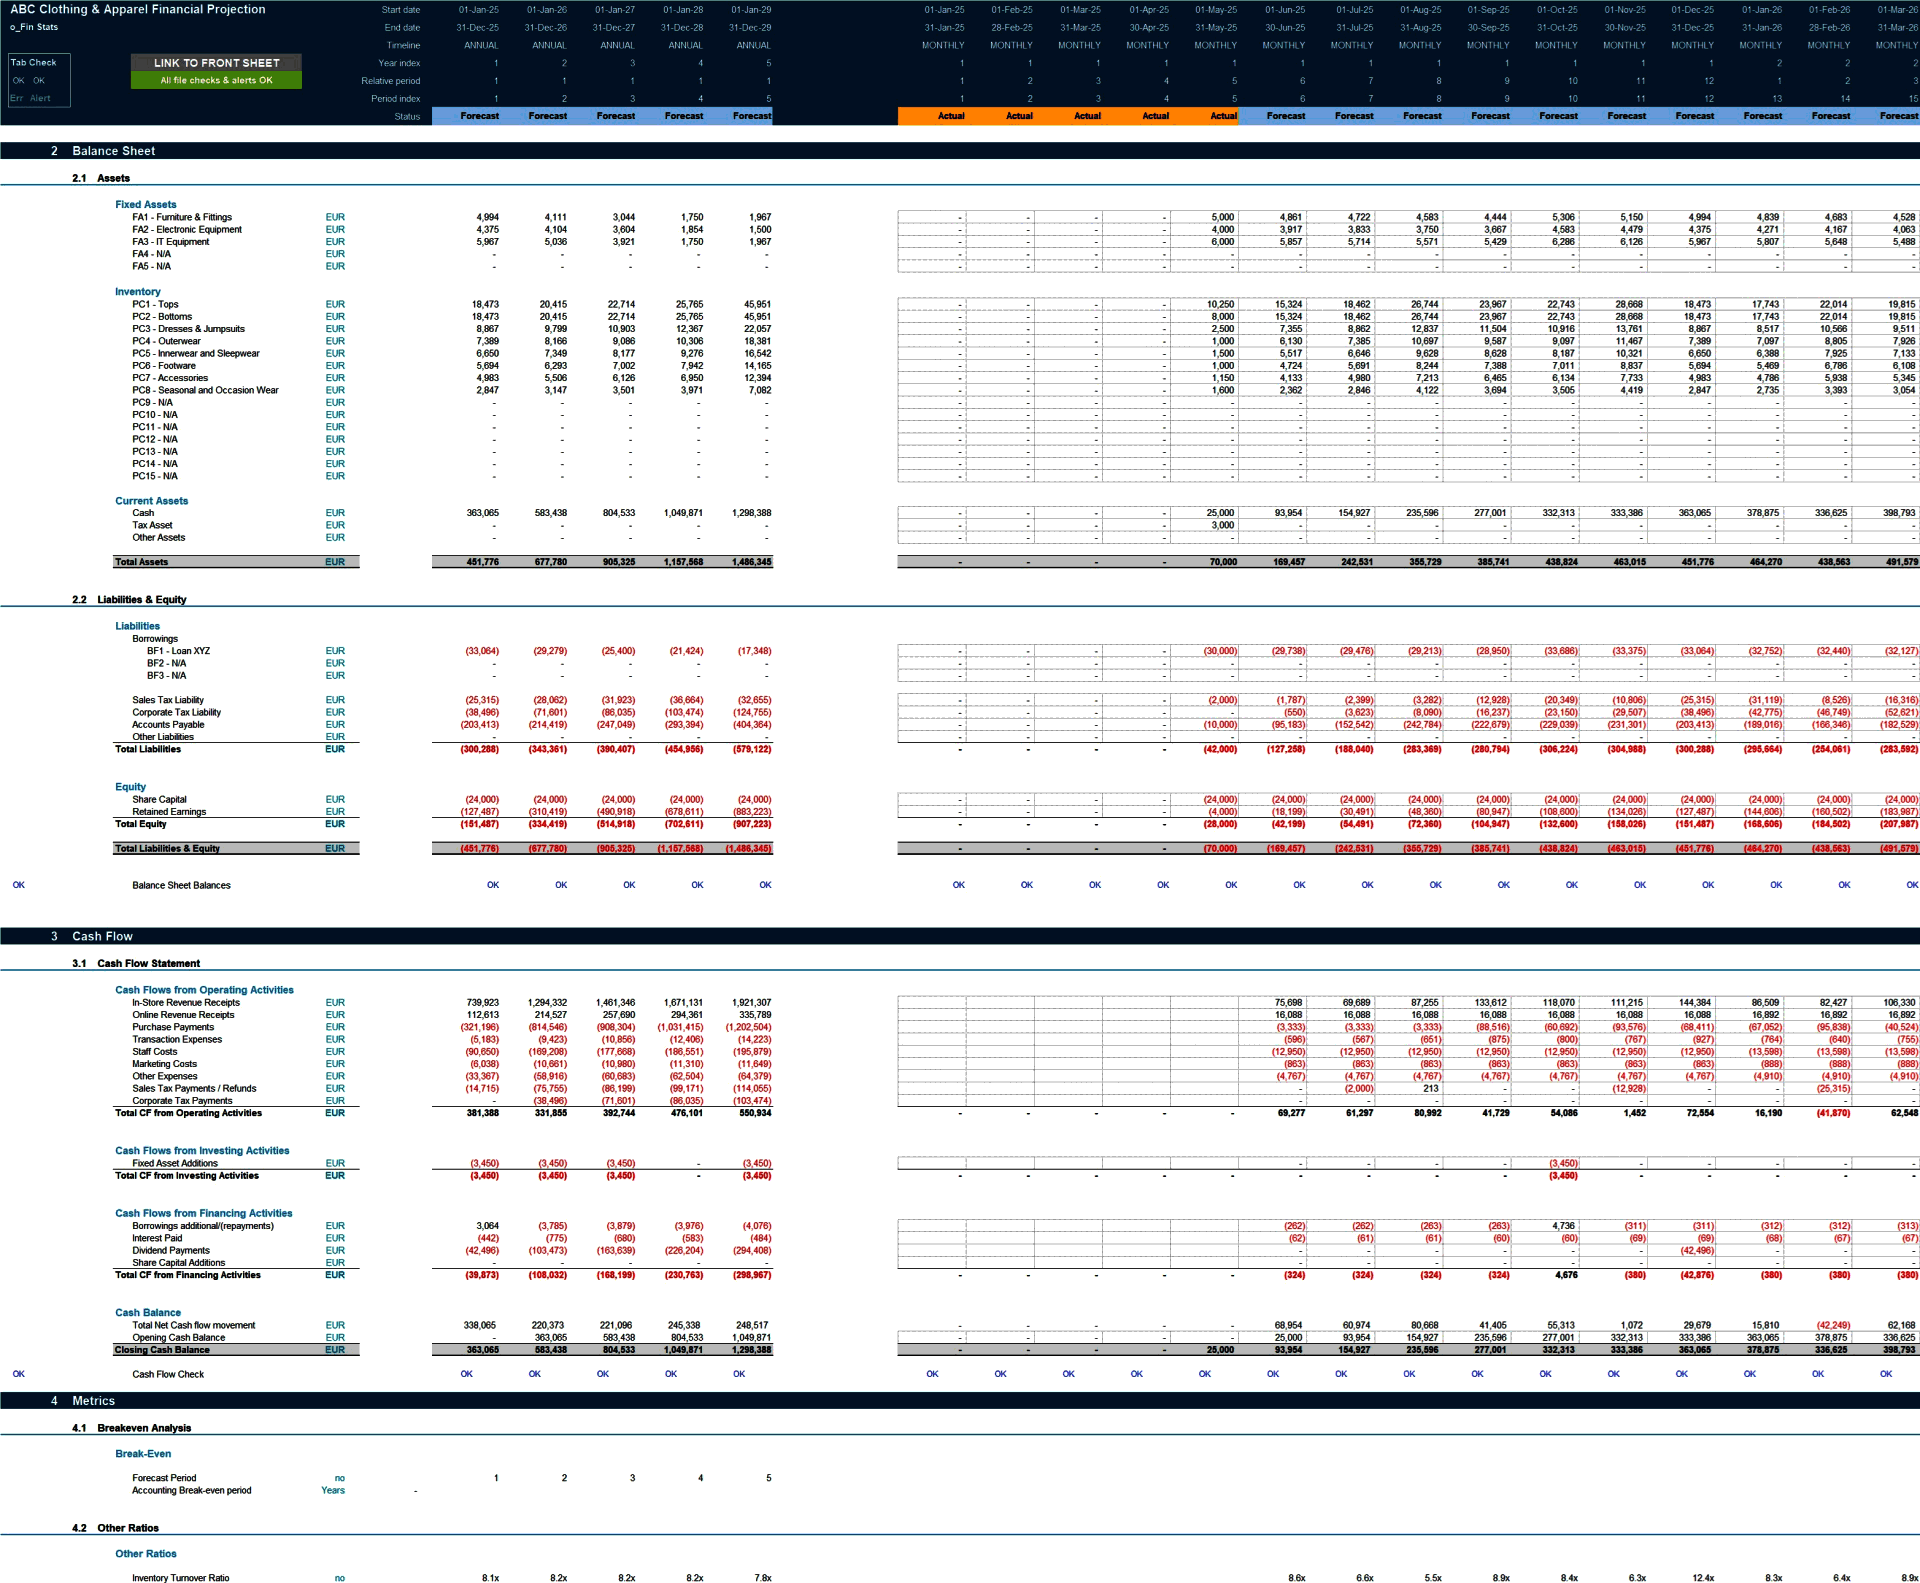This screenshot has height=1583, width=1920.
Task: Click the 'Online Revenue Receipts' row label
Action: pos(183,1015)
